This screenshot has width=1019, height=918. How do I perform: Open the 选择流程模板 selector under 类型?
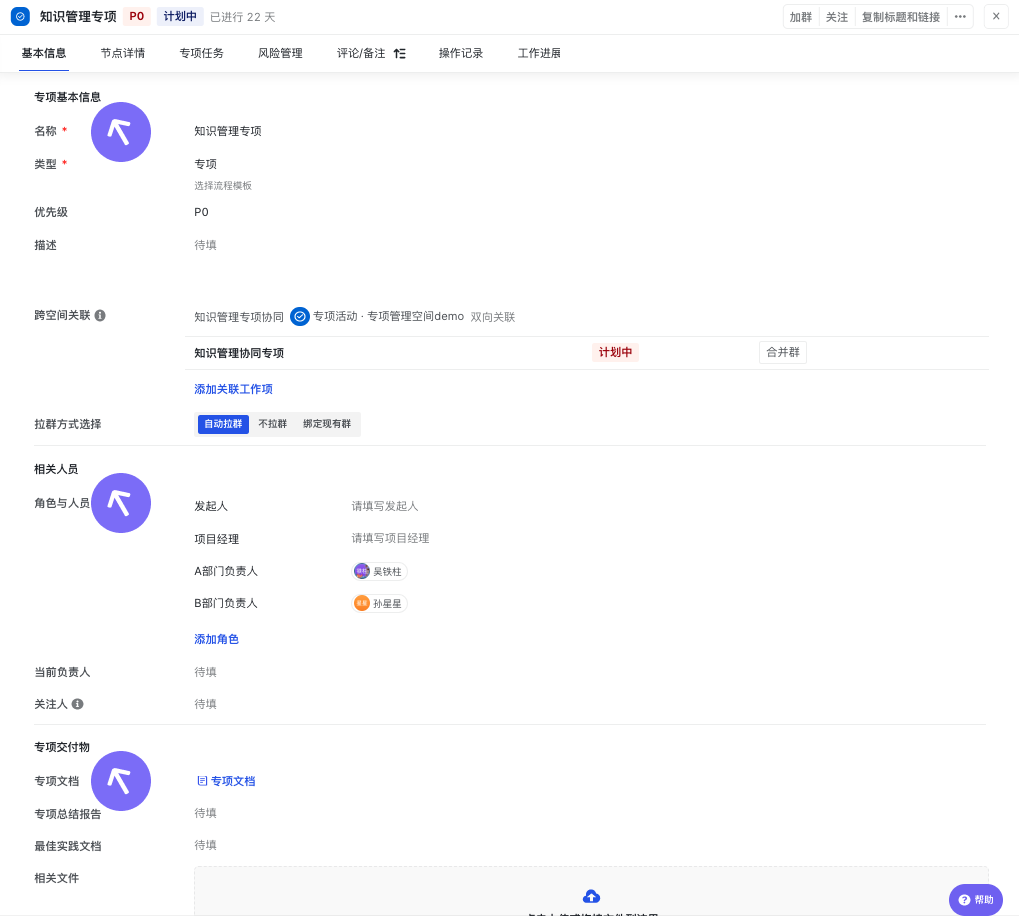click(x=223, y=185)
